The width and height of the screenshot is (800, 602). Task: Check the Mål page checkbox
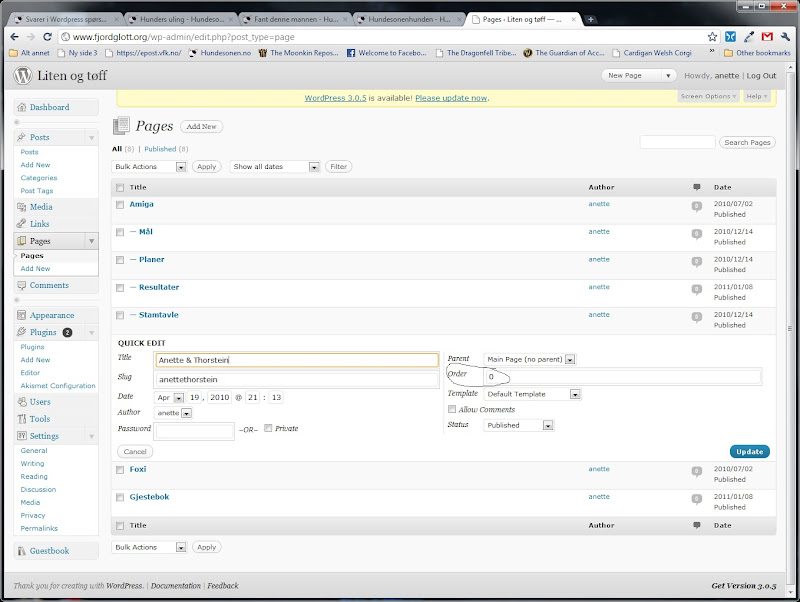(x=120, y=232)
